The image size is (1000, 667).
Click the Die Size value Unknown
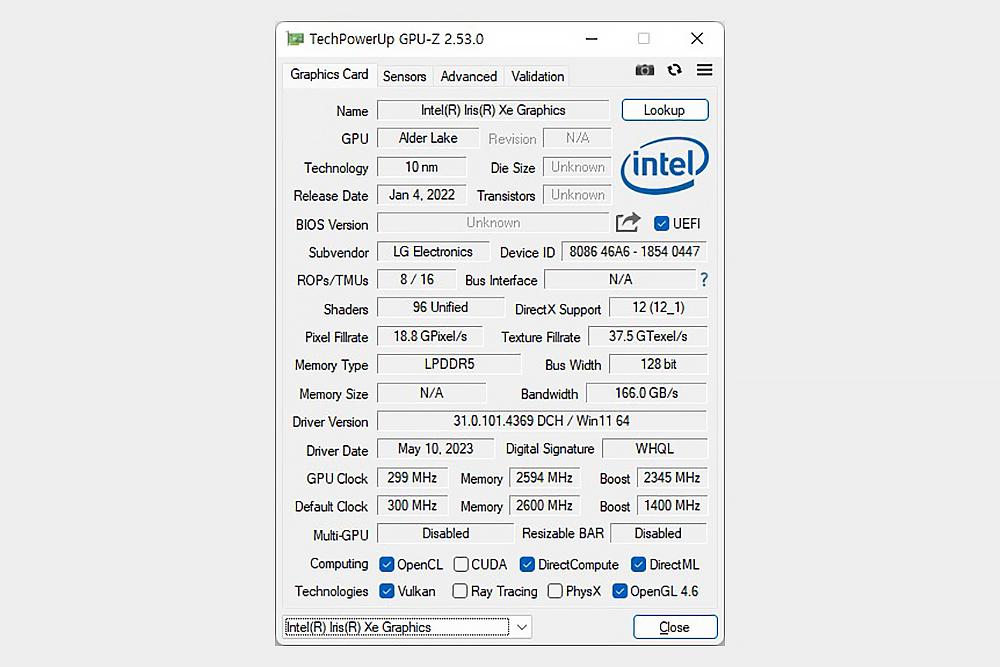pos(577,167)
